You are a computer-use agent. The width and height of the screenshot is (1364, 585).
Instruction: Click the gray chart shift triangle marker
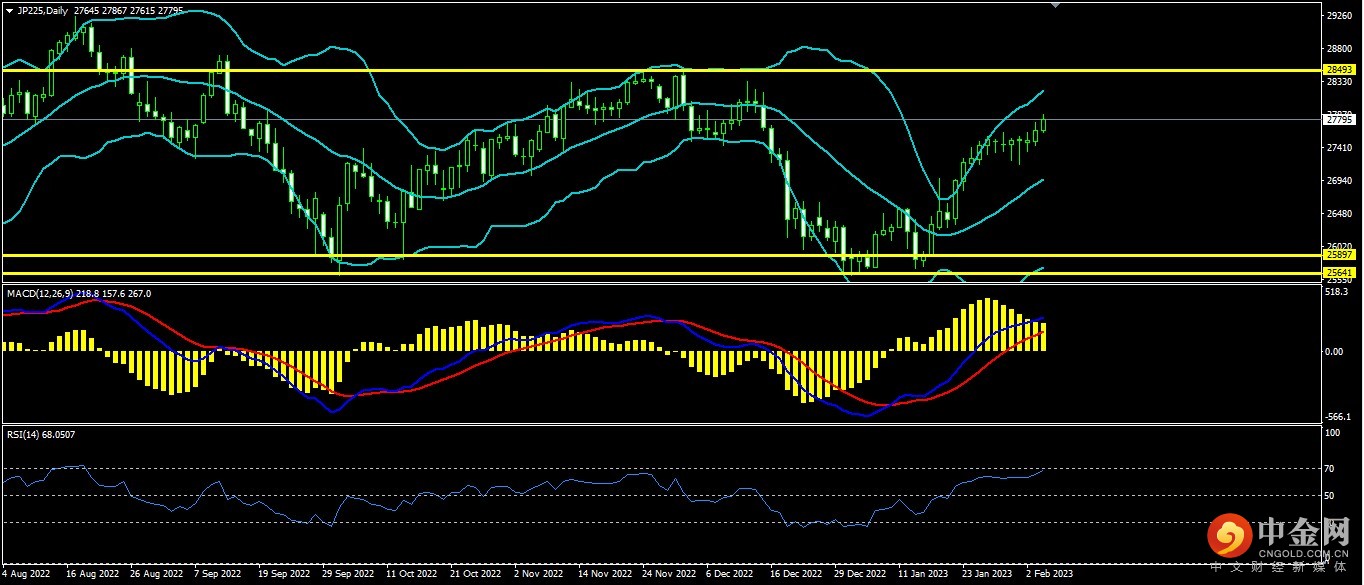(1053, 5)
